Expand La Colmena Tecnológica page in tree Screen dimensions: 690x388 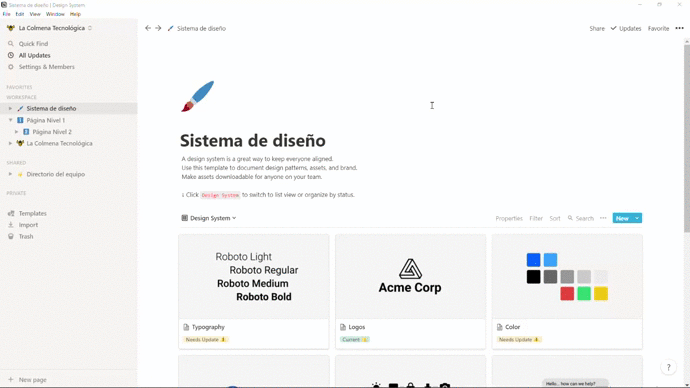click(11, 143)
